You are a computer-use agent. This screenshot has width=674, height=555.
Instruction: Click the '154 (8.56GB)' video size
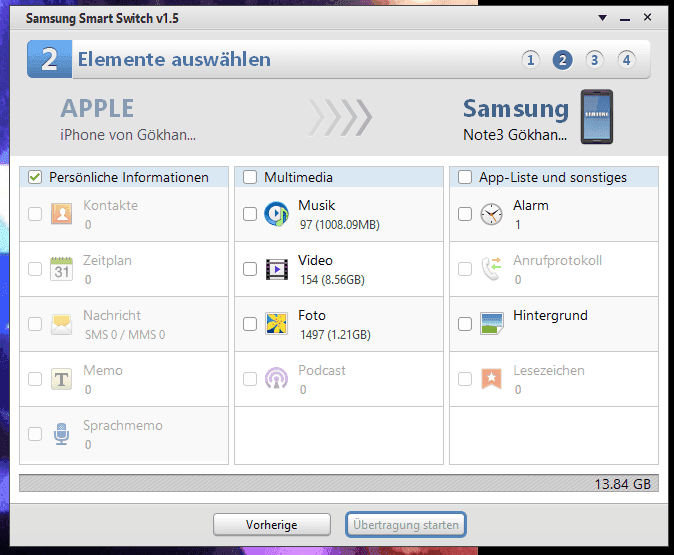[x=332, y=280]
